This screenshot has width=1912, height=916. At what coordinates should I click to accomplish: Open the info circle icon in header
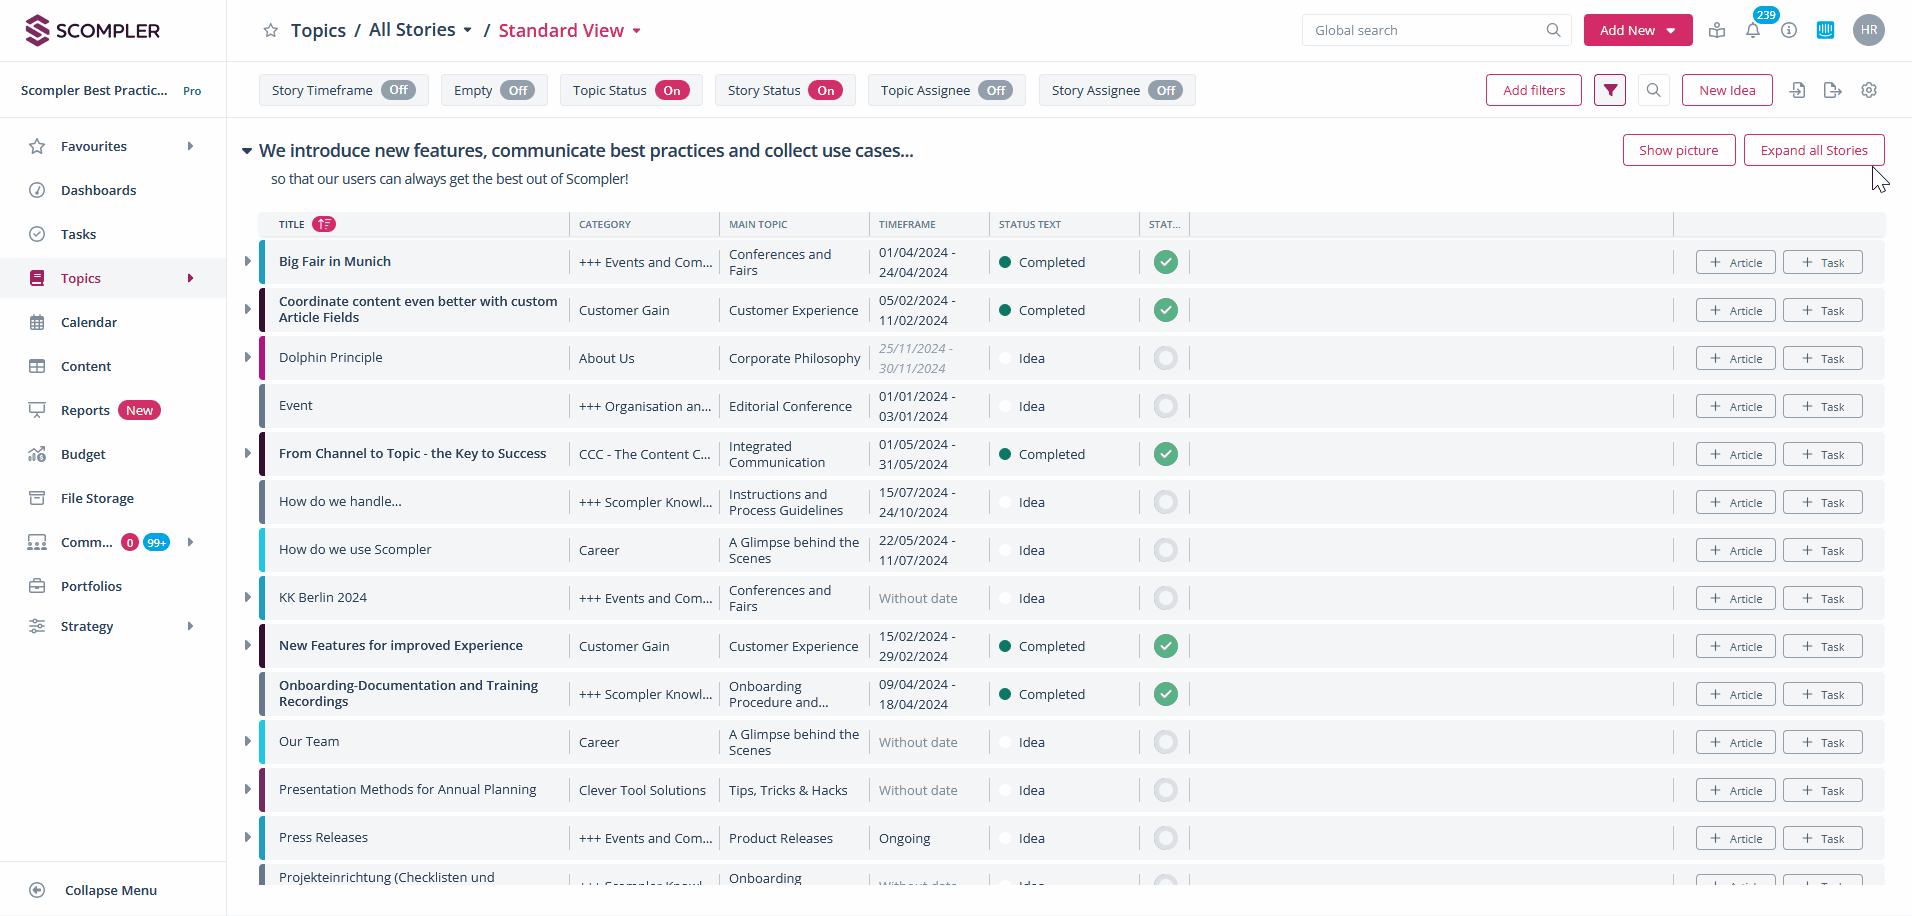point(1789,31)
